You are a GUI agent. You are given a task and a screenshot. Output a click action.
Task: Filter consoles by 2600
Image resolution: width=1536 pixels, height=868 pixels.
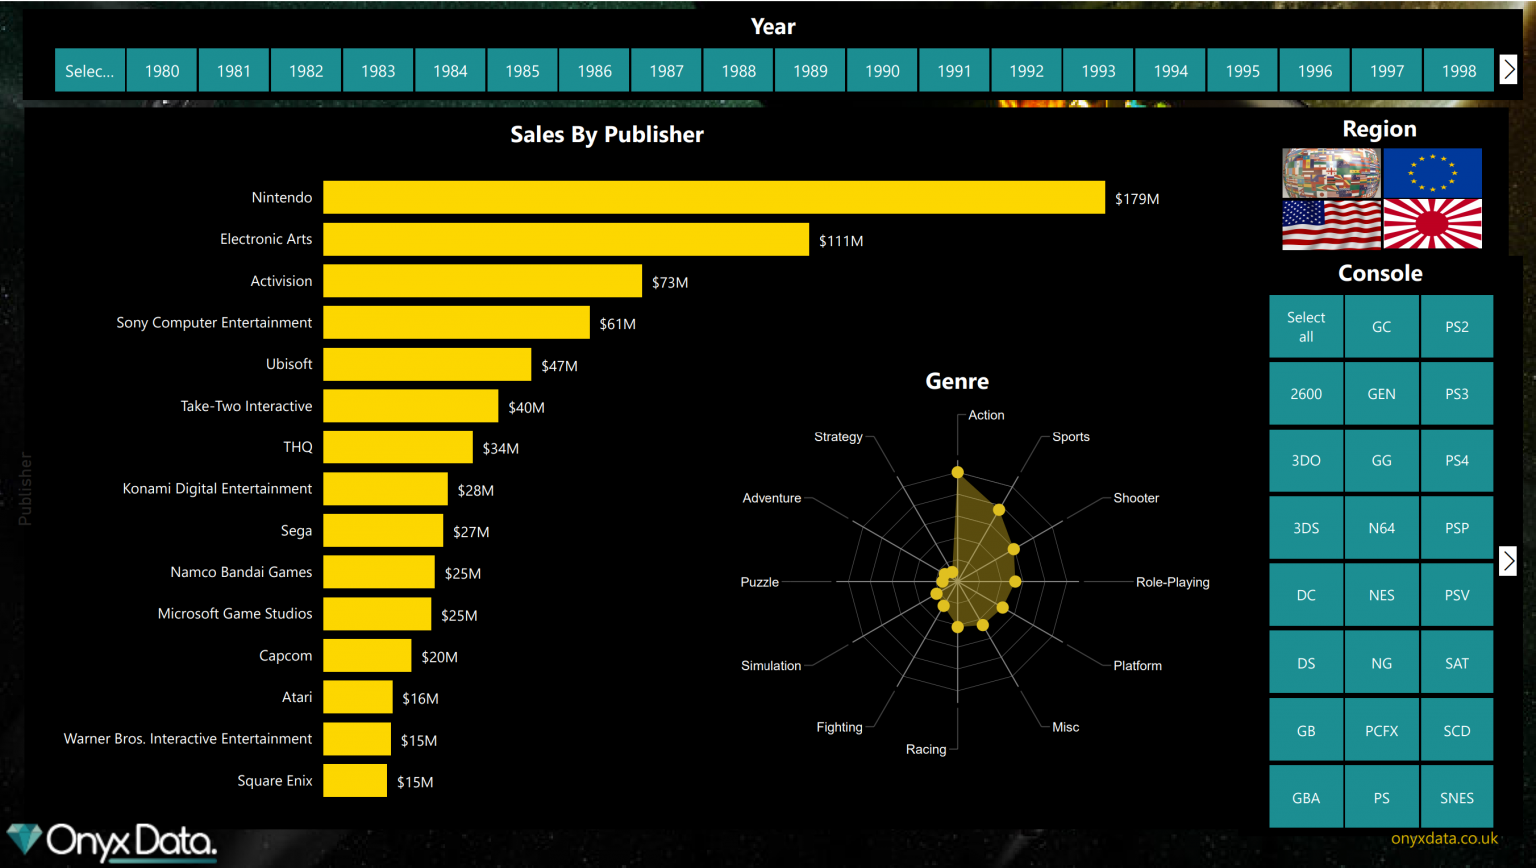pos(1306,393)
